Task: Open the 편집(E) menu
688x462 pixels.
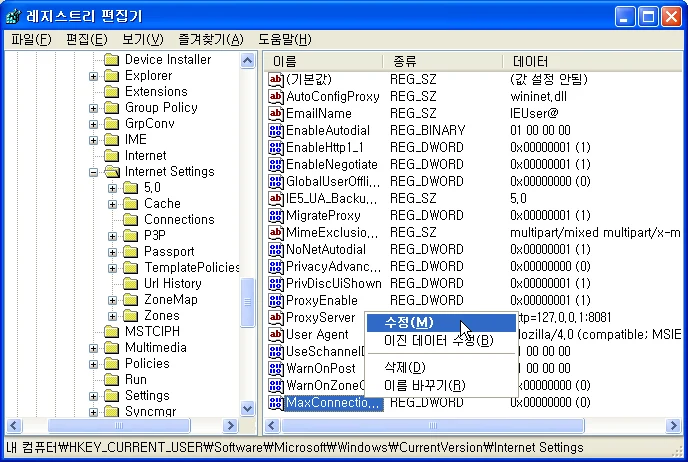Action: tap(87, 40)
